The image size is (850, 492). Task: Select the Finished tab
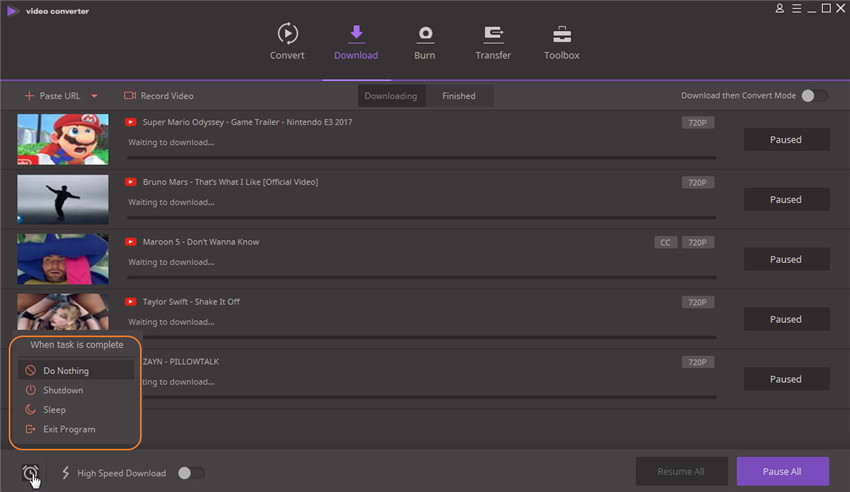[x=459, y=96]
